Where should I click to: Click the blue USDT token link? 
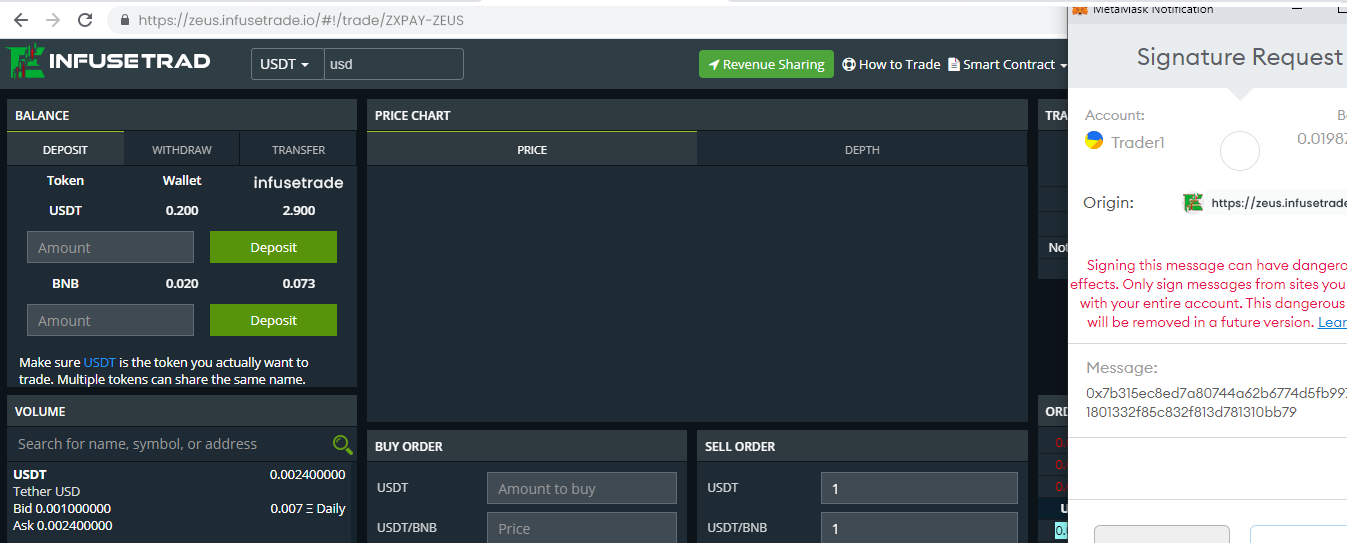[100, 362]
